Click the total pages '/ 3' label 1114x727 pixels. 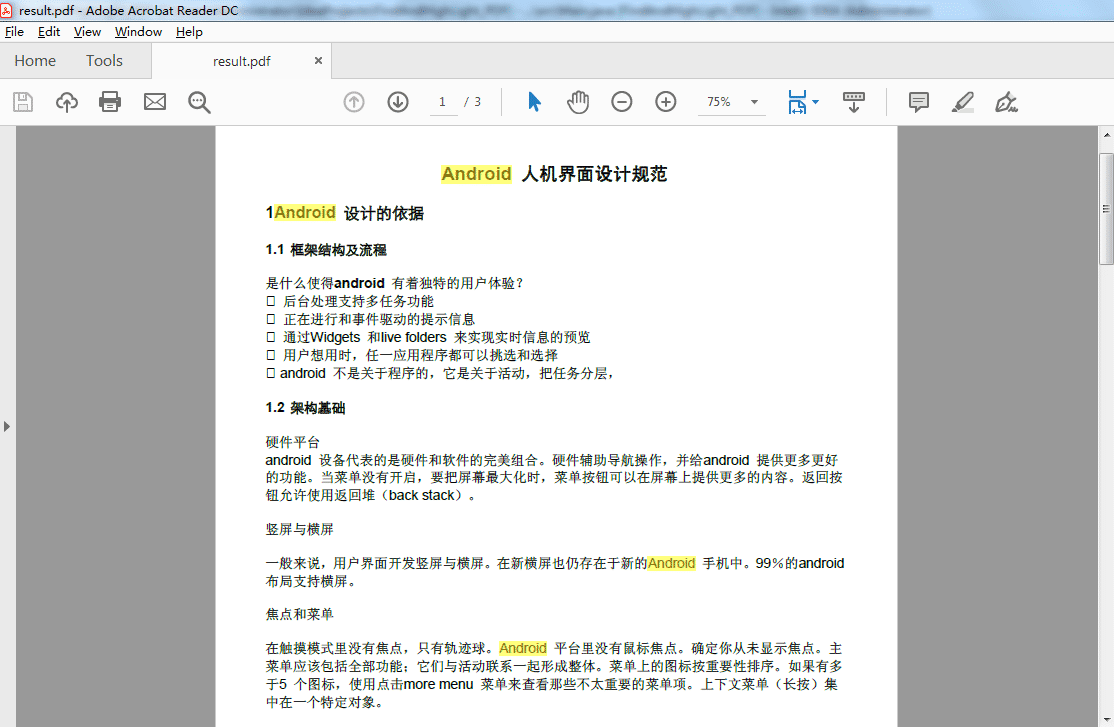[473, 102]
